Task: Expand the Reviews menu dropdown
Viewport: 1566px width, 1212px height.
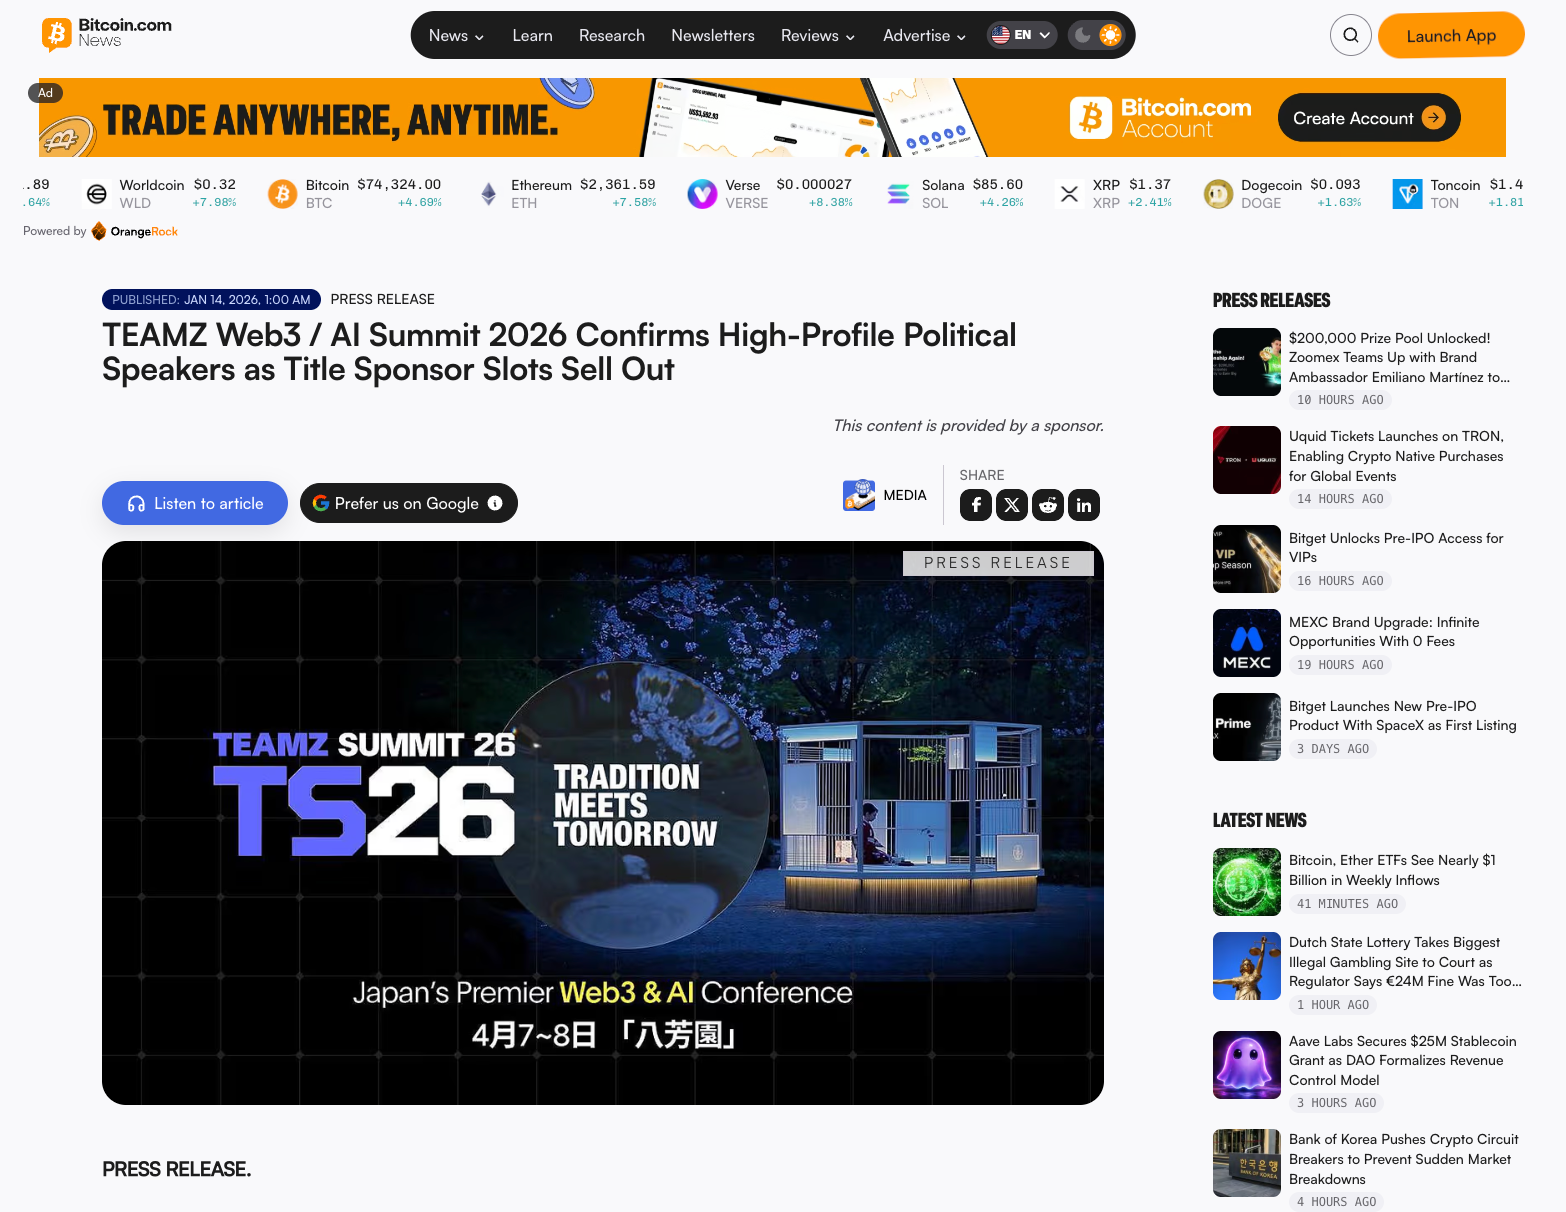Action: (x=818, y=36)
